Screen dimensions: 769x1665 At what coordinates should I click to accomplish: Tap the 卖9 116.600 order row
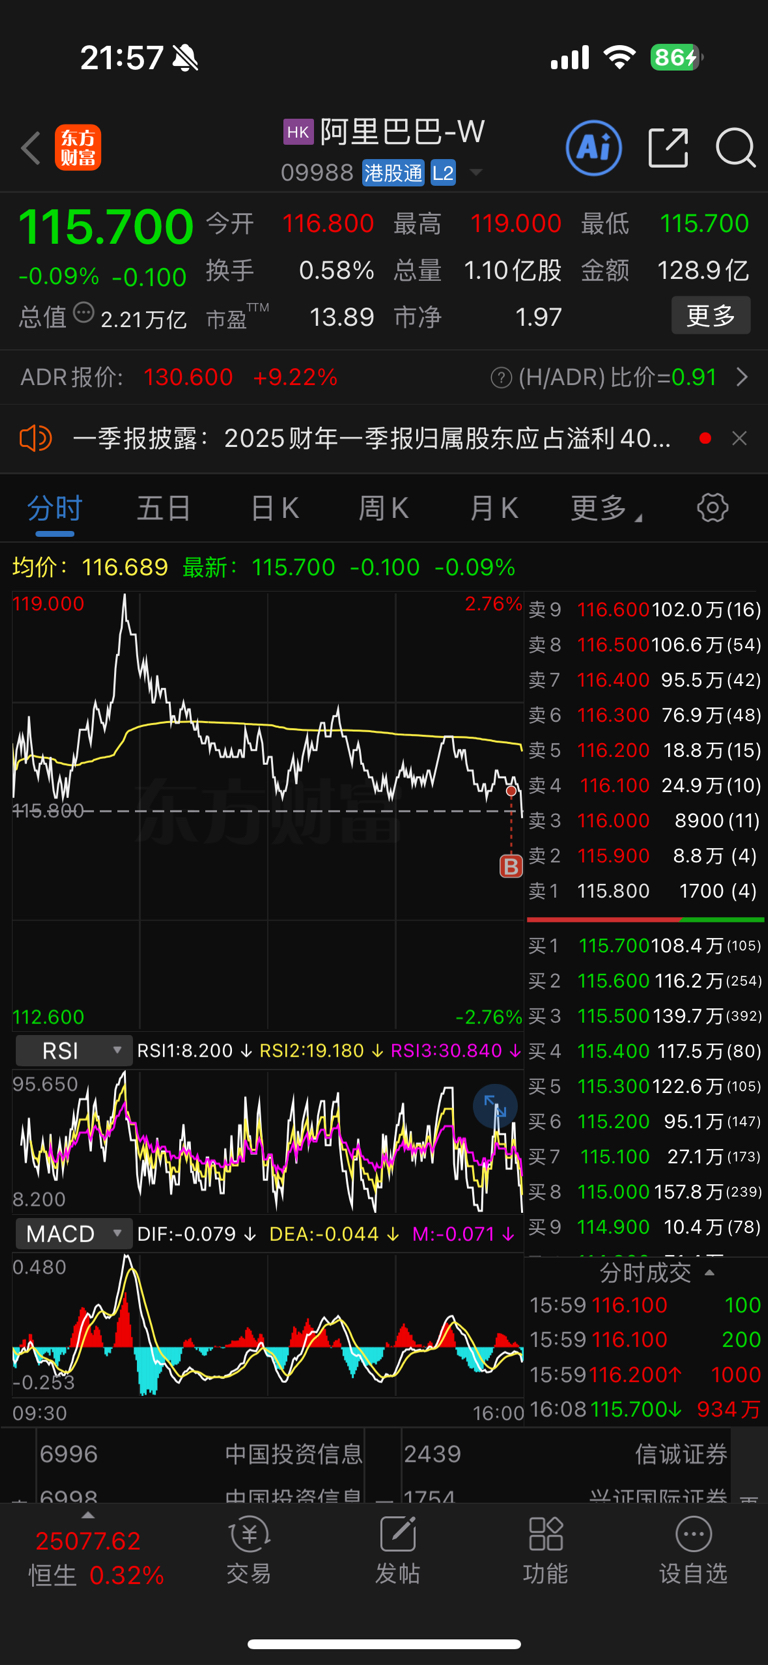646,609
